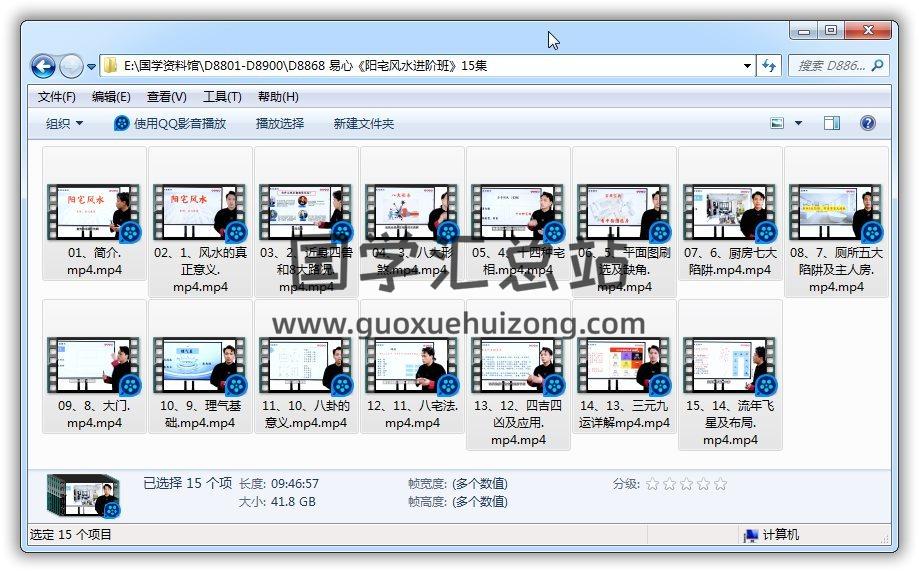
Task: Click 长度: 09:46:57 in details pane
Action: [278, 484]
